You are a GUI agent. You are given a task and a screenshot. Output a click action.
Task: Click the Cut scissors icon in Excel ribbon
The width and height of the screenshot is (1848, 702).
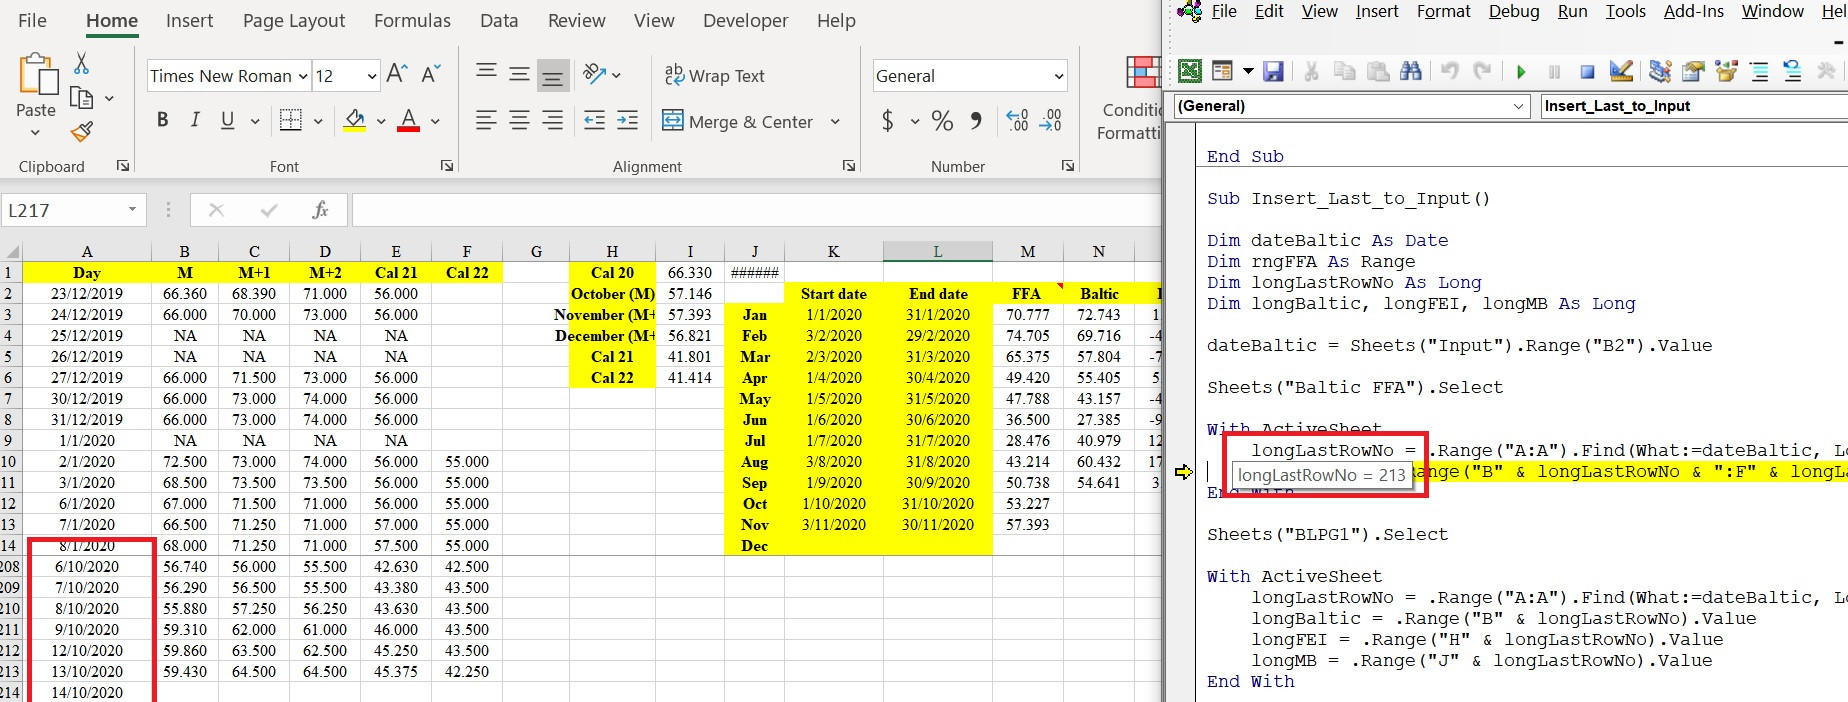tap(82, 63)
